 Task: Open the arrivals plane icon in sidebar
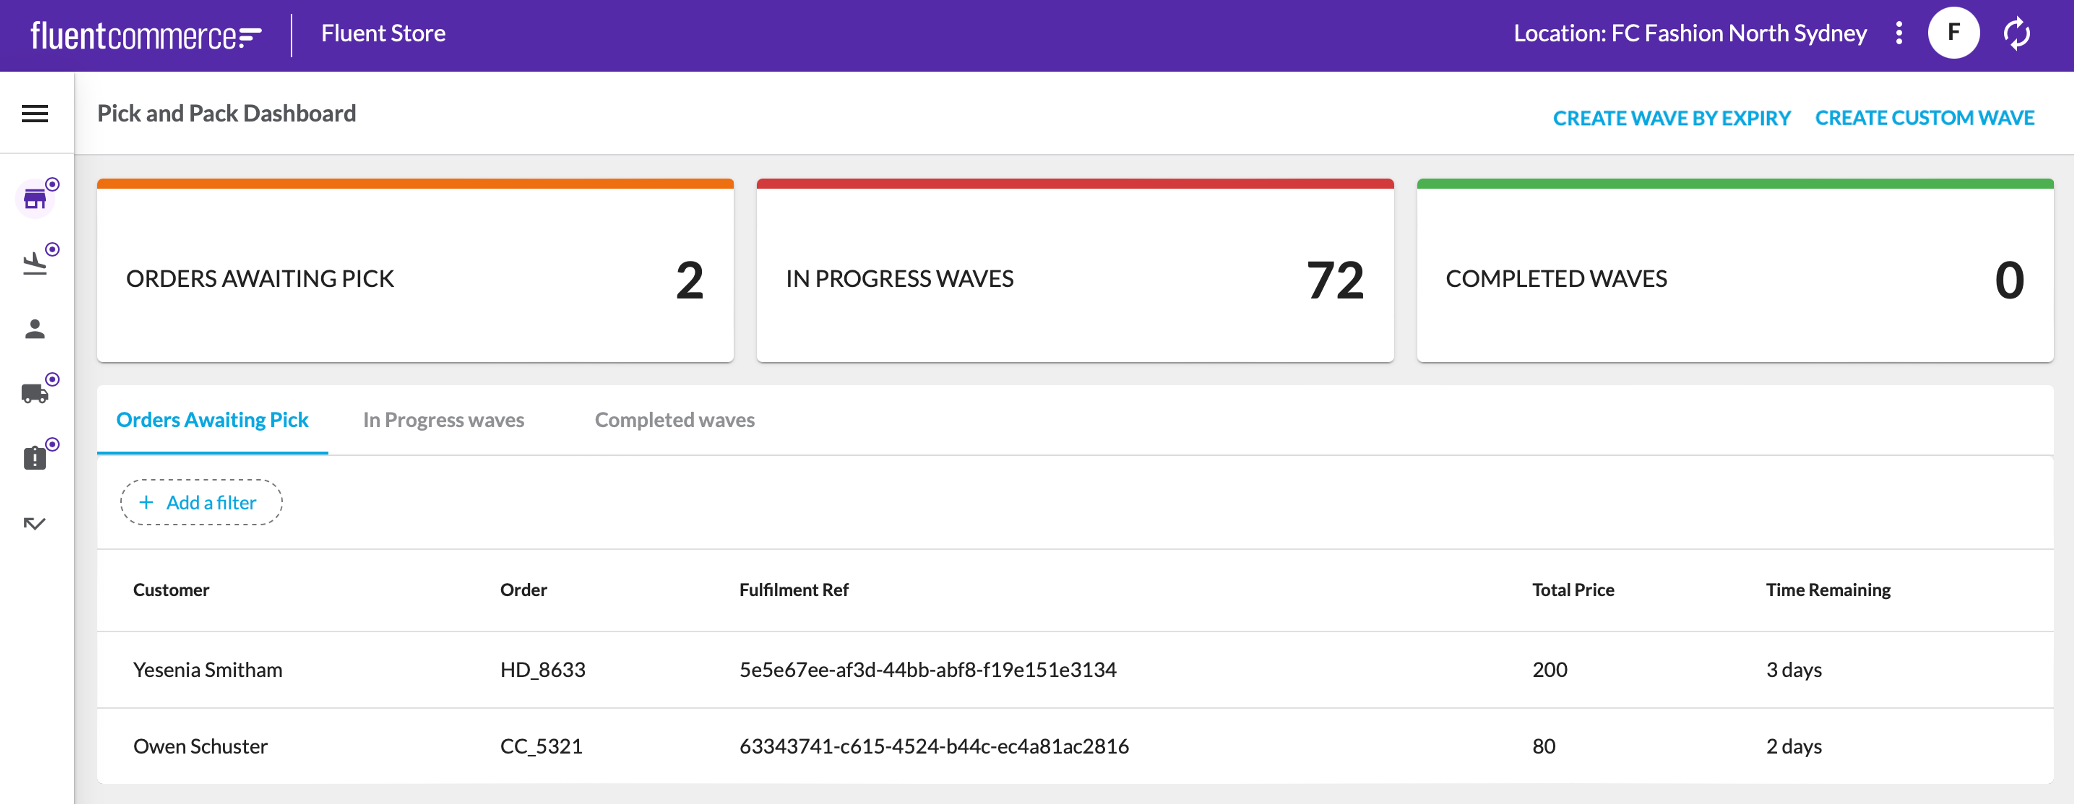click(35, 263)
